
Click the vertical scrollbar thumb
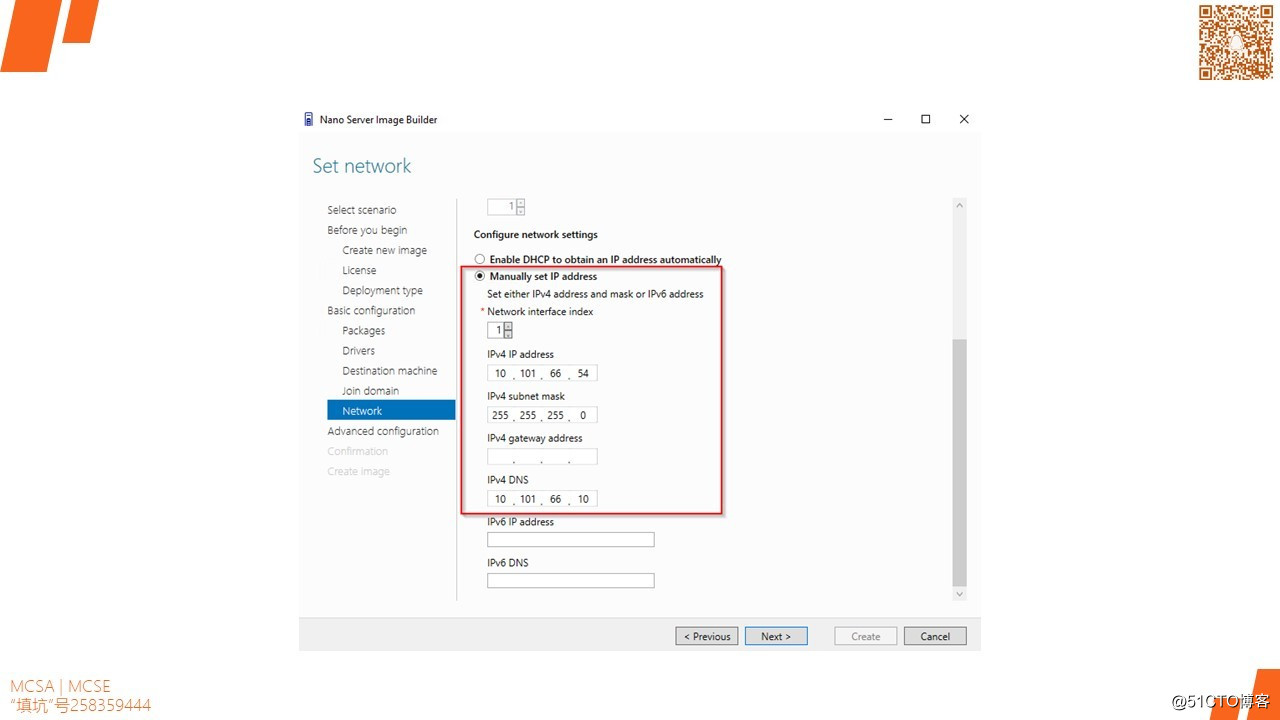(960, 462)
